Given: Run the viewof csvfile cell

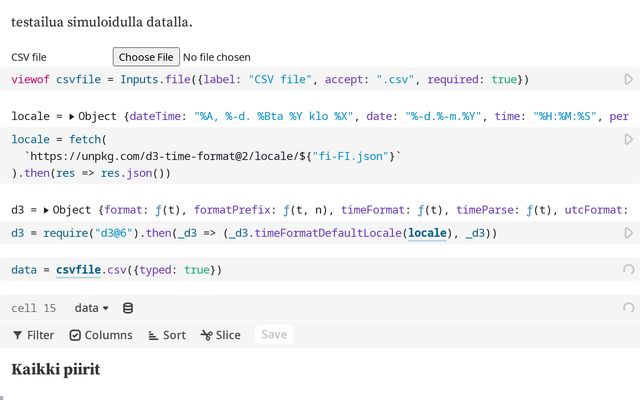Looking at the screenshot, I should pos(629,79).
